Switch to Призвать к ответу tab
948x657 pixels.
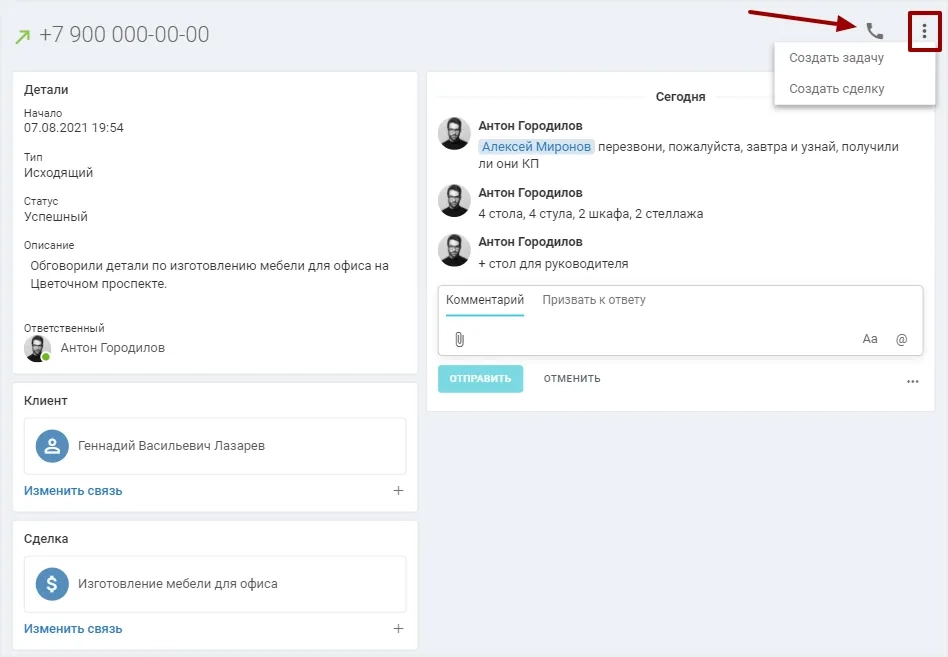coord(594,300)
